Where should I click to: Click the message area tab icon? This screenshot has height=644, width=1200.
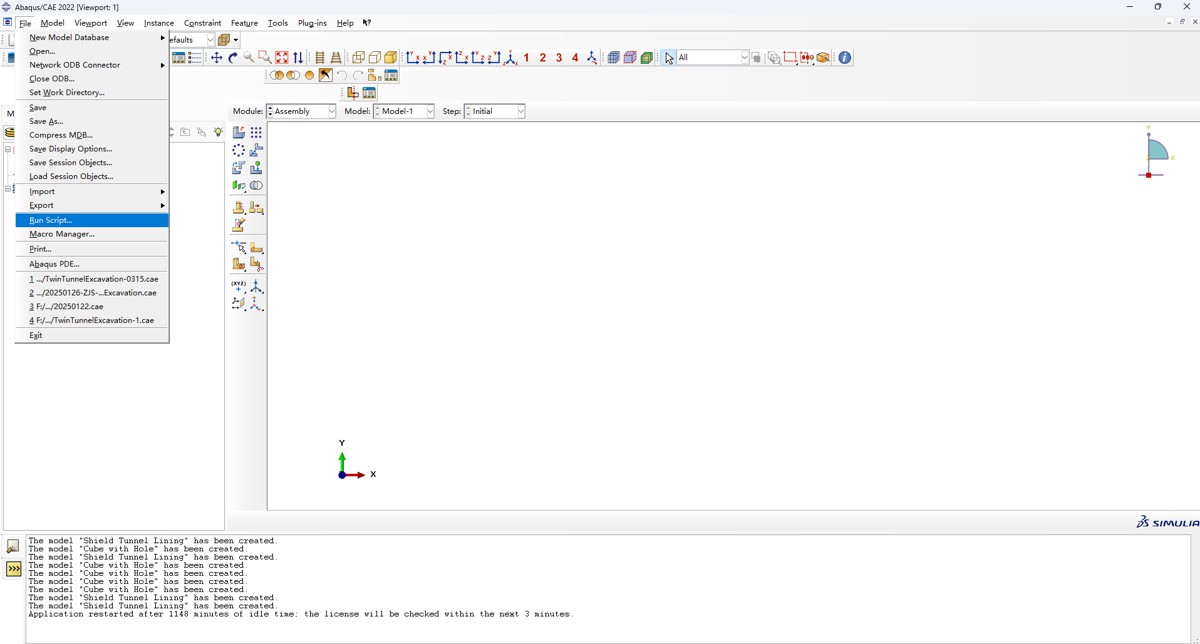13,546
